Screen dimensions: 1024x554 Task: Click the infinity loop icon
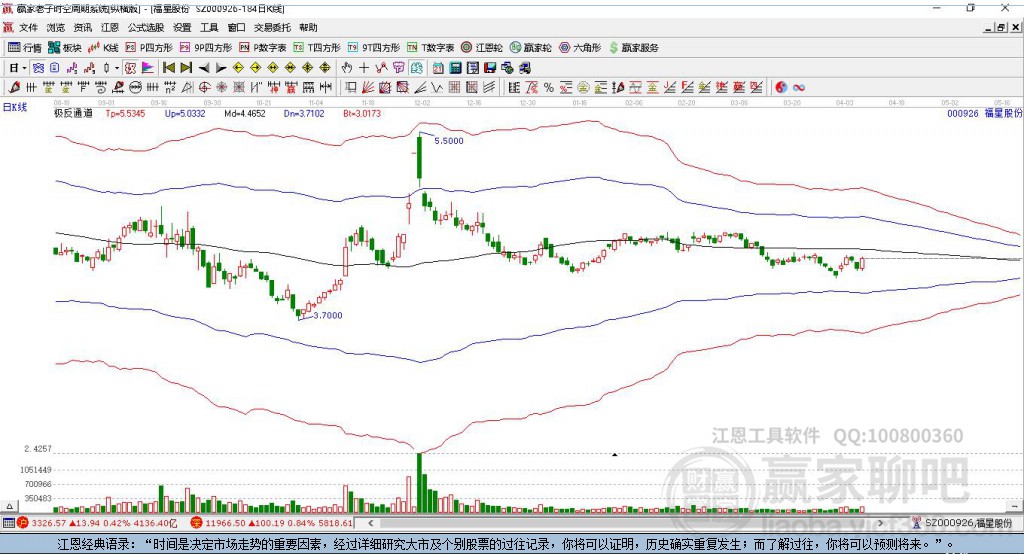[798, 87]
